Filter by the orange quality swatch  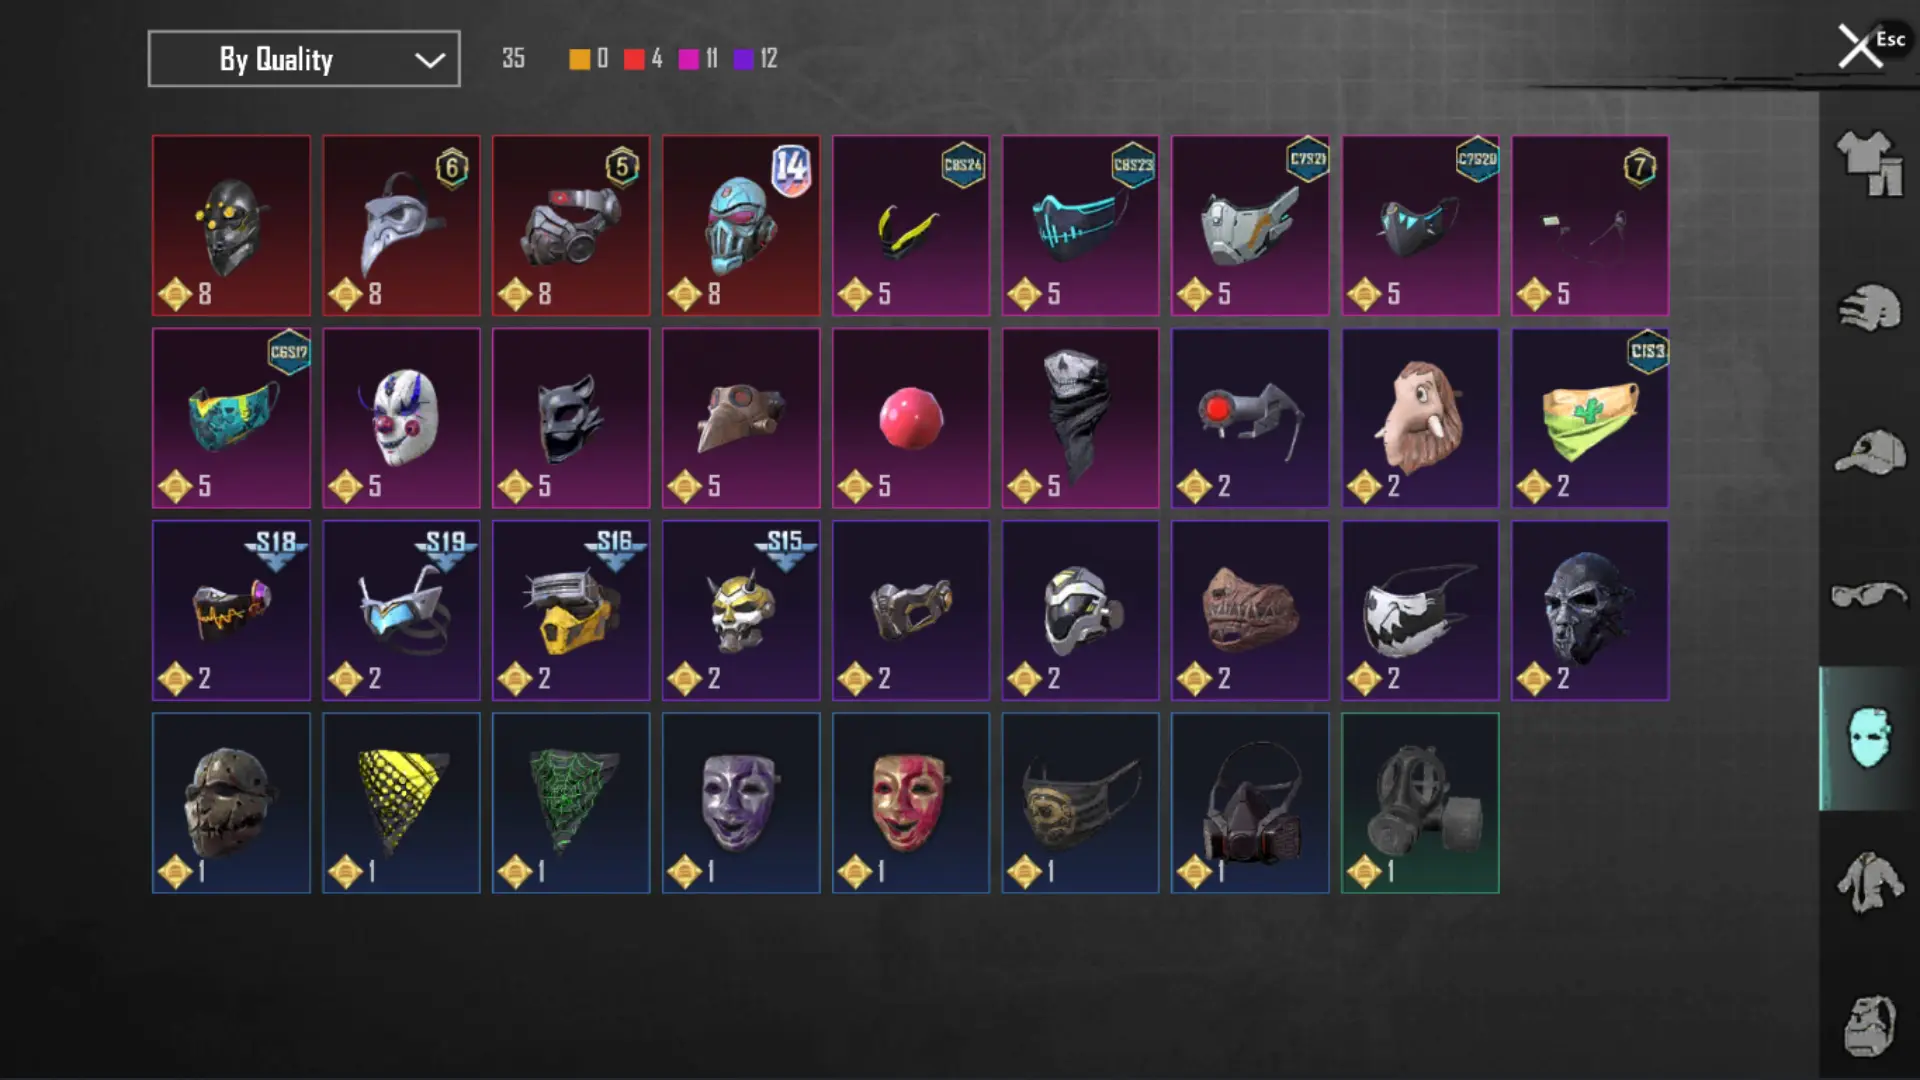click(x=579, y=59)
